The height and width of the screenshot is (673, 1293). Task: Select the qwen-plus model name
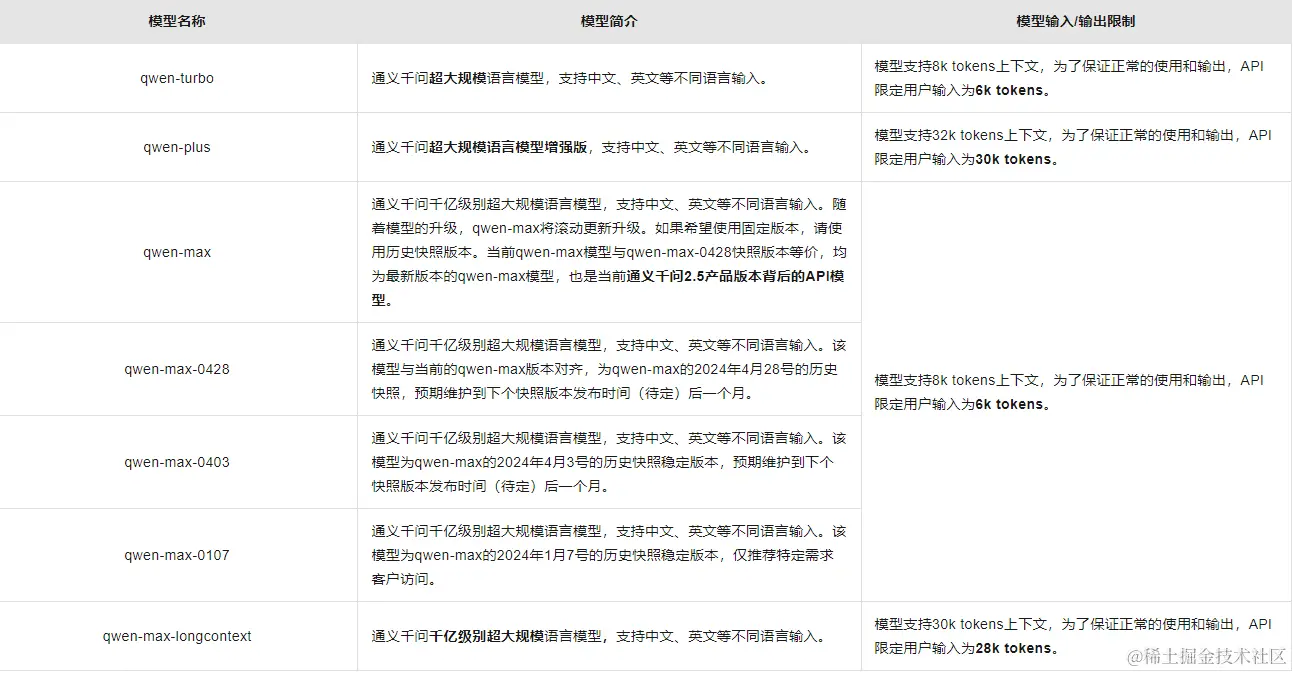(x=176, y=146)
